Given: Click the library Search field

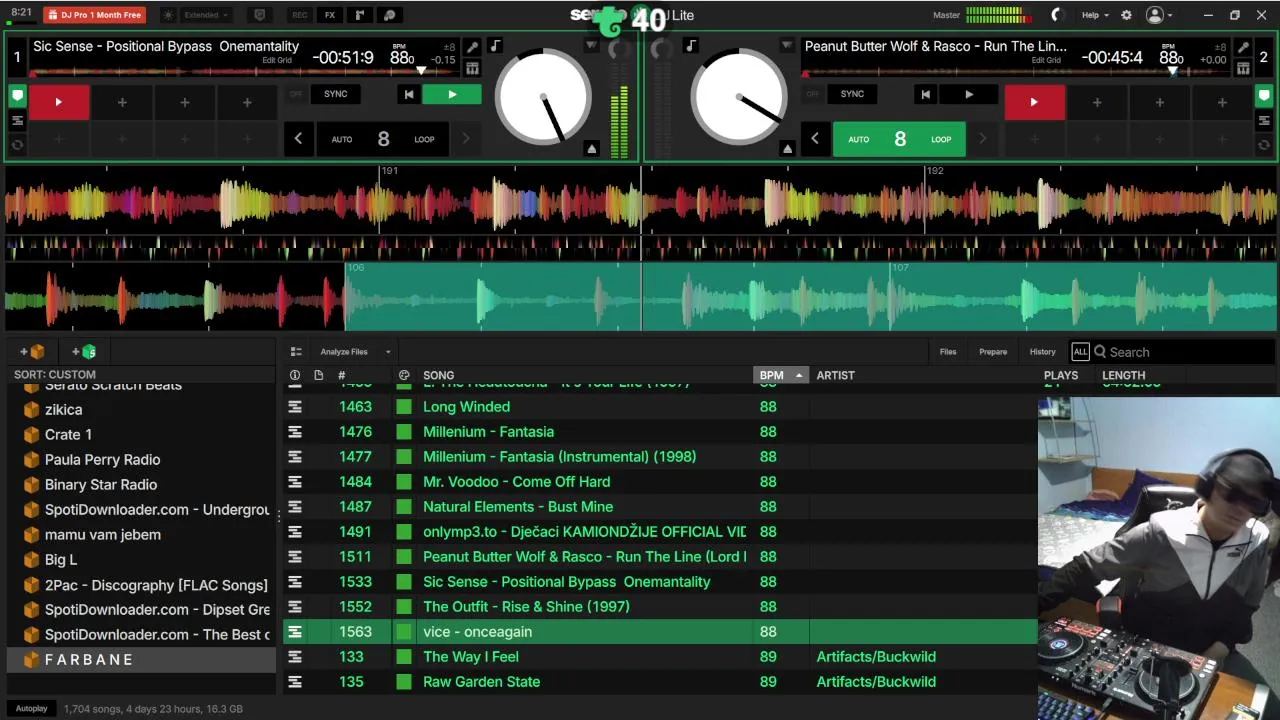Looking at the screenshot, I should (1185, 352).
